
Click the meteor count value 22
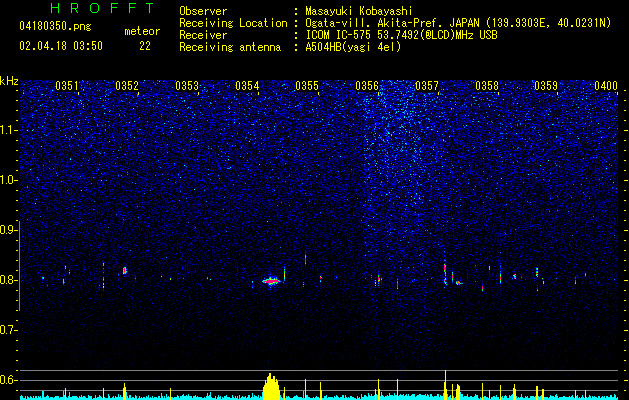tap(145, 46)
